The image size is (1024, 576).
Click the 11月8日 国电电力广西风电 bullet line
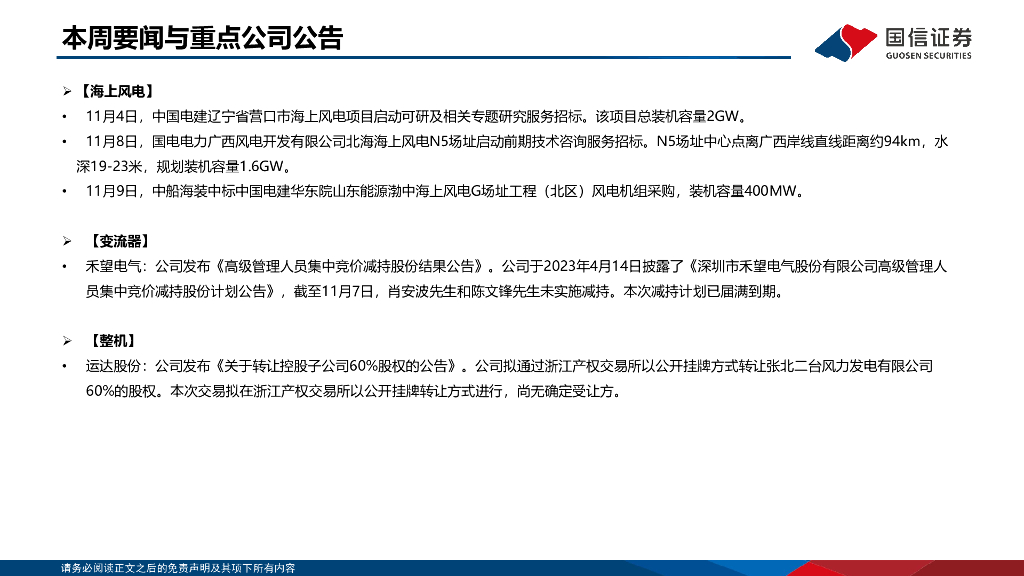(x=517, y=142)
